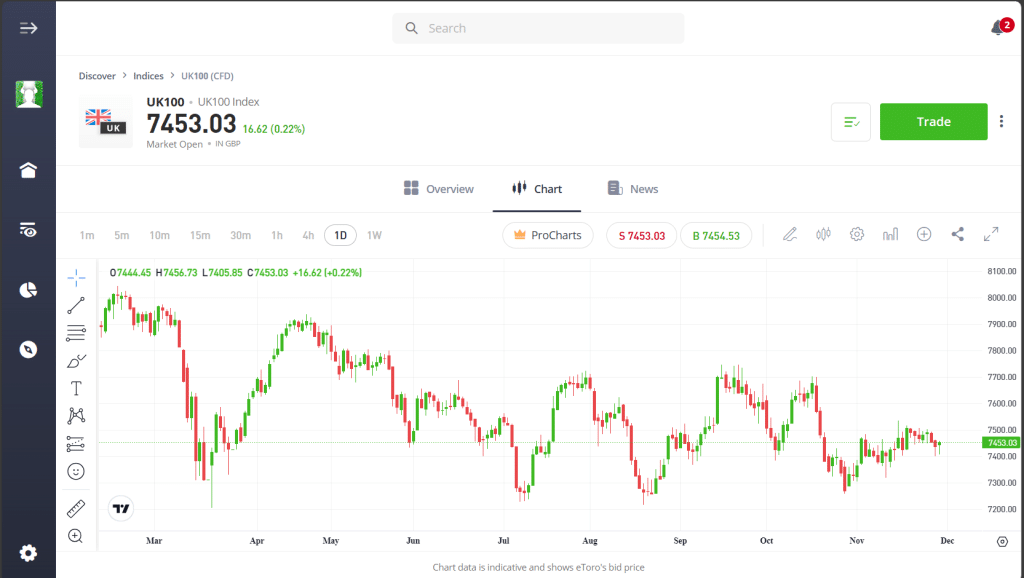Open the indicators icon above the chart
This screenshot has width=1024, height=578.
pos(888,234)
